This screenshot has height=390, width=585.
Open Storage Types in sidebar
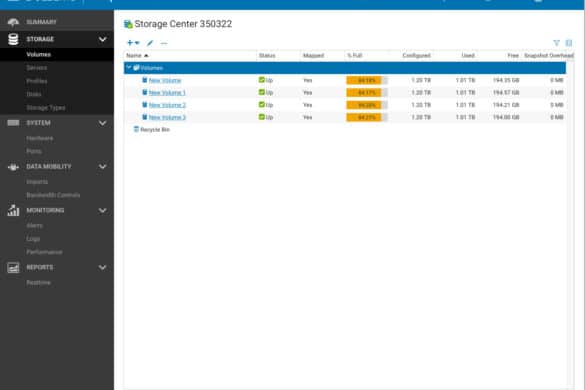tap(46, 108)
